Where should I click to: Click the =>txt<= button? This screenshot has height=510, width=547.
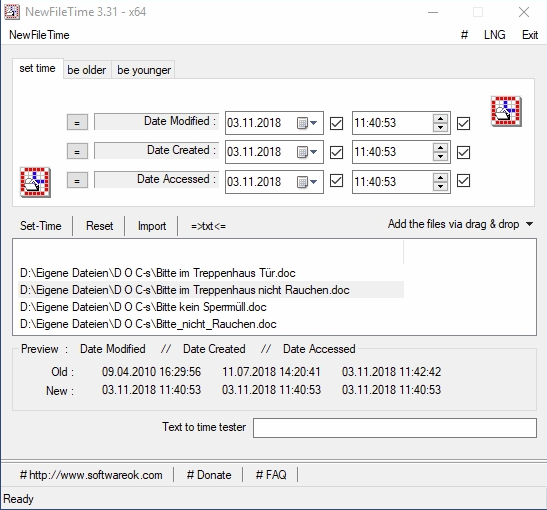click(x=208, y=226)
